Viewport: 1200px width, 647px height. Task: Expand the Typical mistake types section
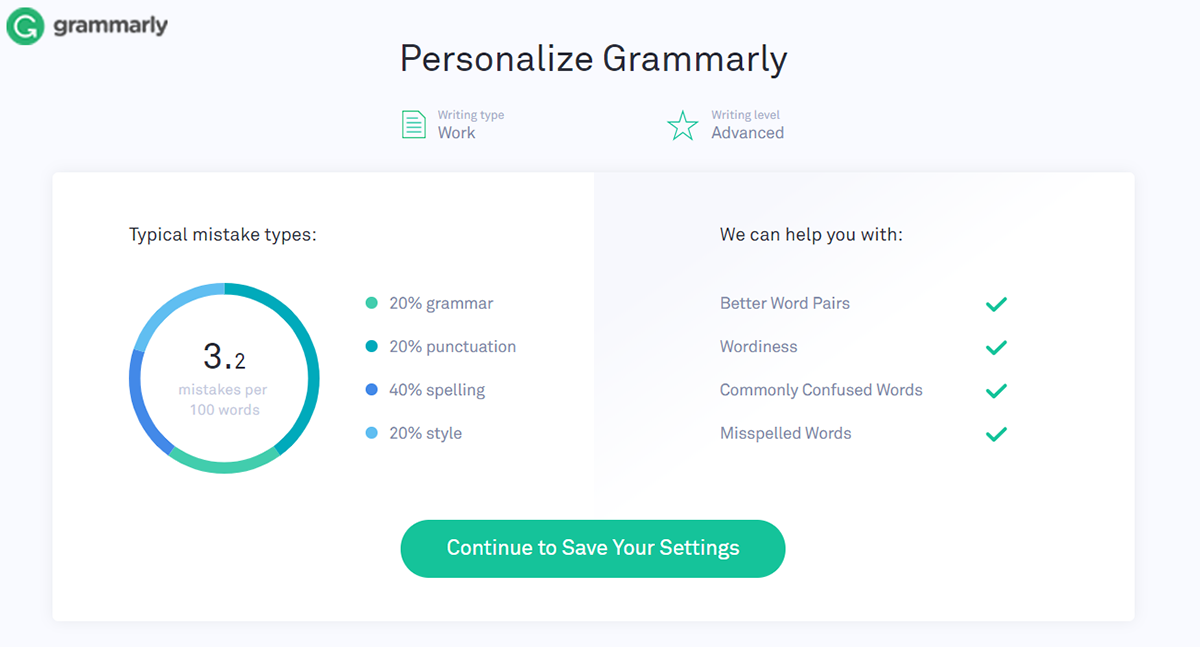click(x=223, y=234)
